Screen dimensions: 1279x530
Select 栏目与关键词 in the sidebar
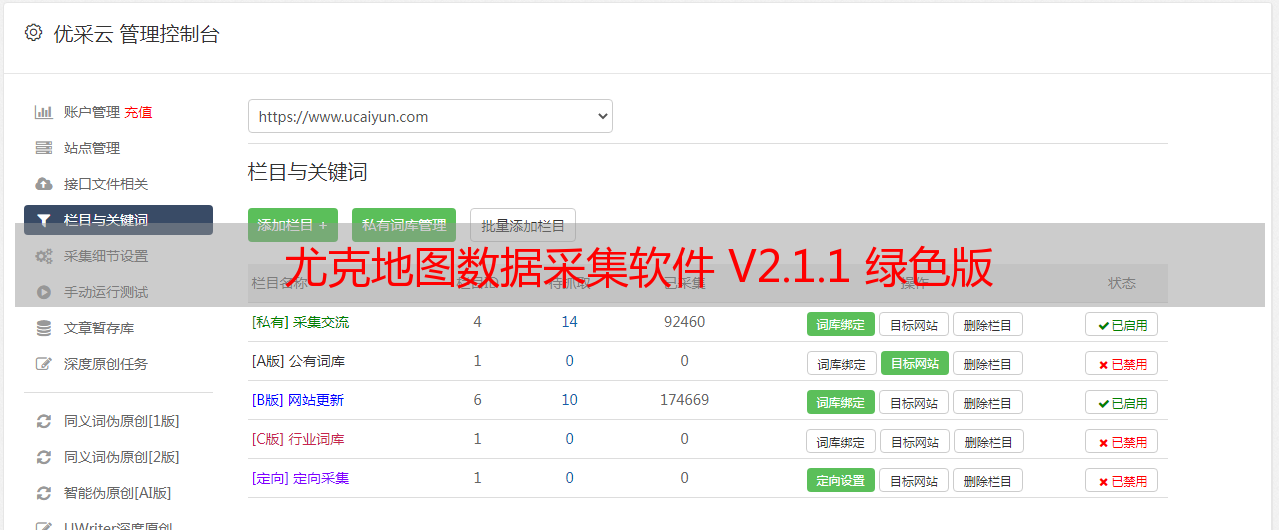point(118,220)
